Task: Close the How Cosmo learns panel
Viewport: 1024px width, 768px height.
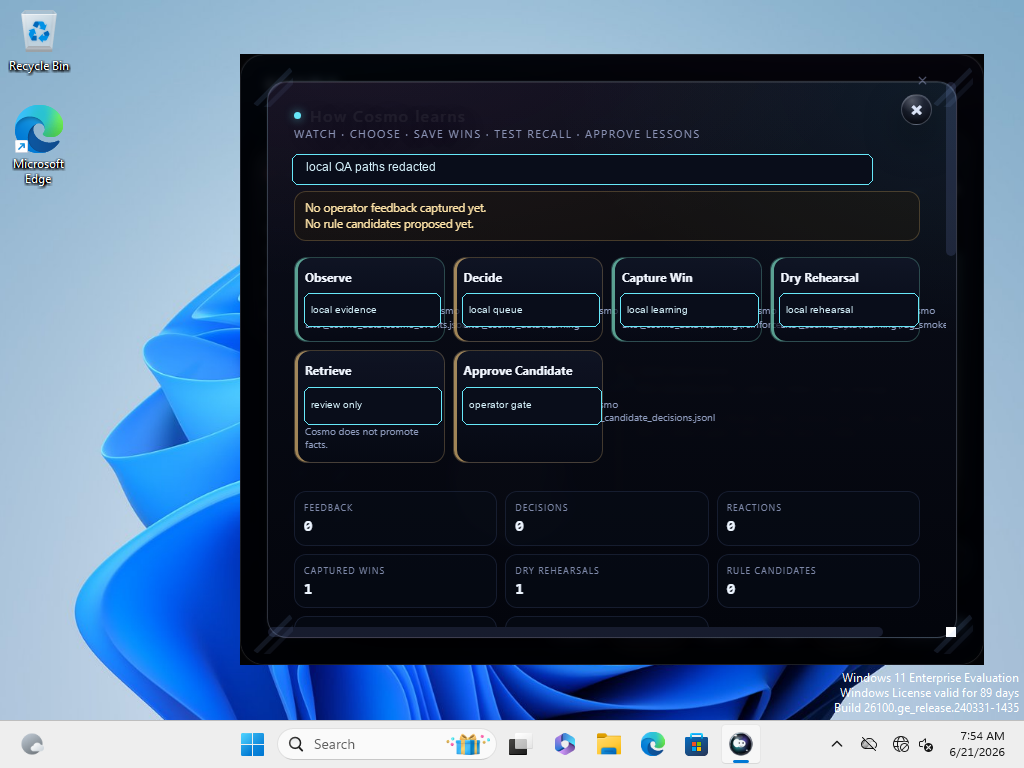Action: (916, 110)
